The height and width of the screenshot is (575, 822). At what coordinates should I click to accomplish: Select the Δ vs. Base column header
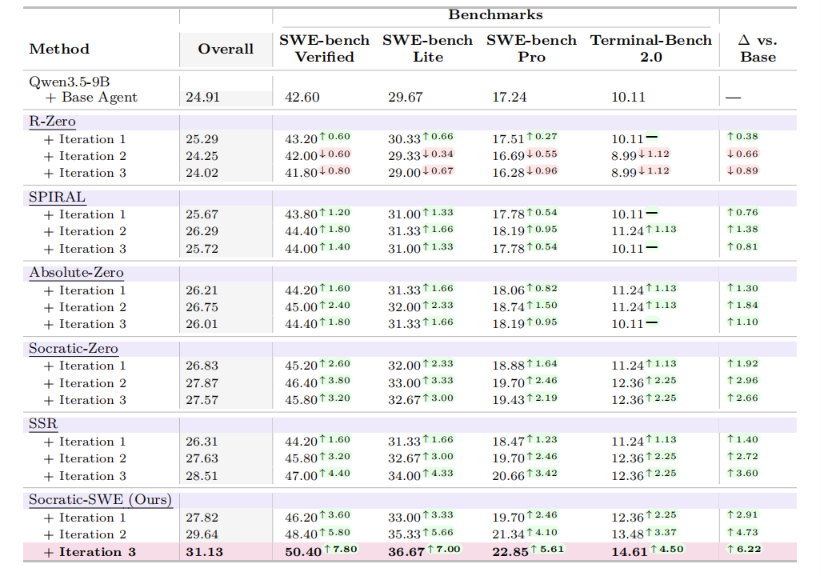(x=758, y=48)
